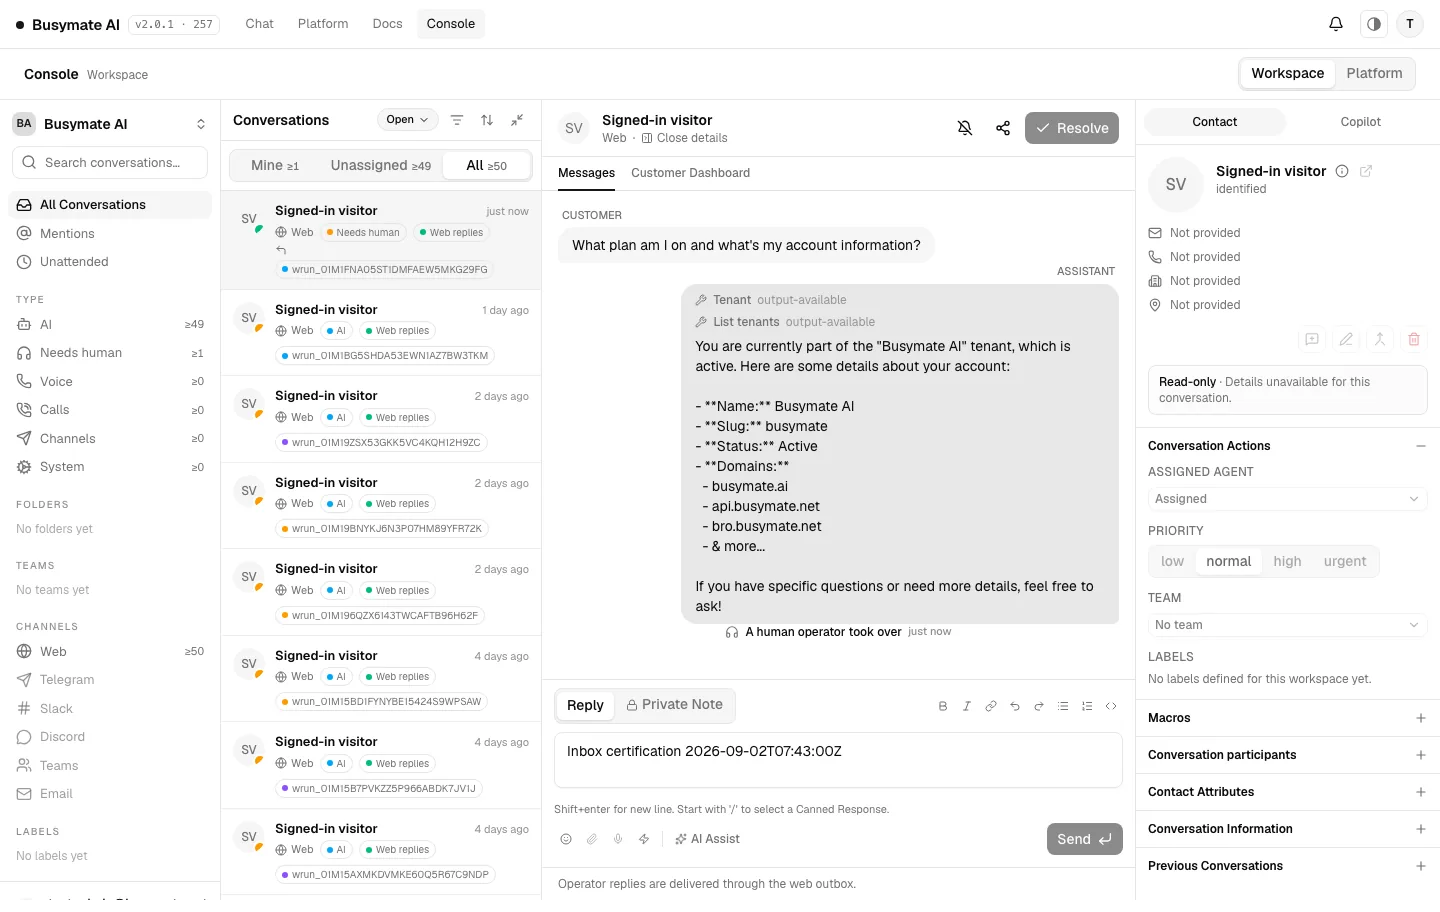Open Mentions in sidebar

click(110, 234)
